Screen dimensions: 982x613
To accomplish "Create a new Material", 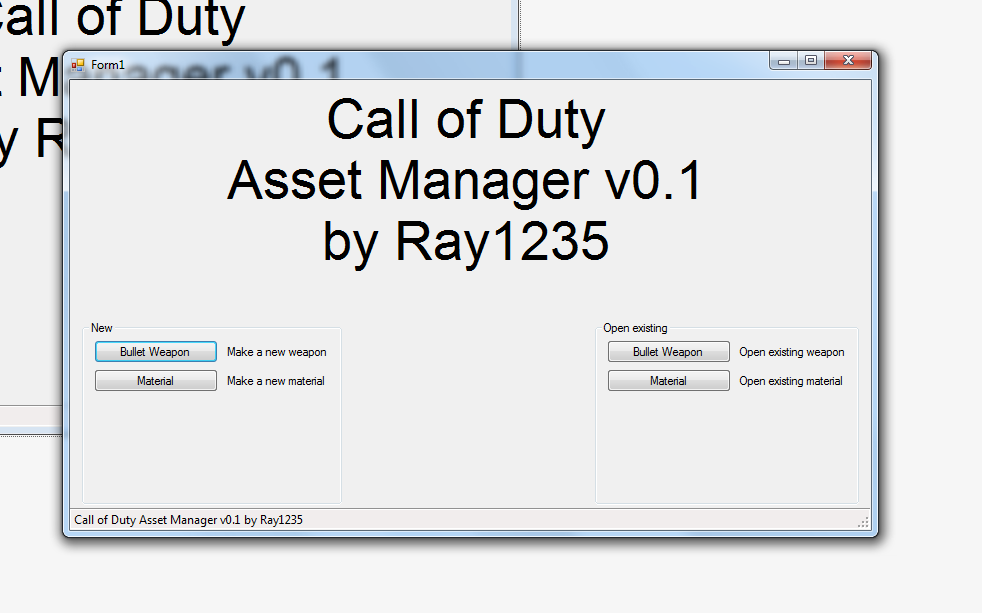I will [x=156, y=381].
